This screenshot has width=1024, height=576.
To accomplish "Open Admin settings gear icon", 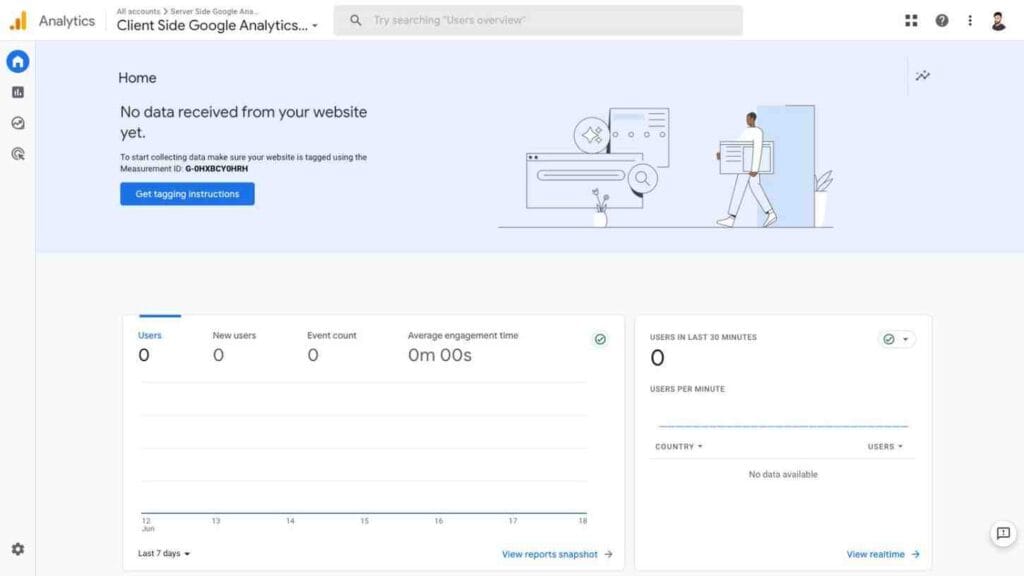I will [x=18, y=549].
